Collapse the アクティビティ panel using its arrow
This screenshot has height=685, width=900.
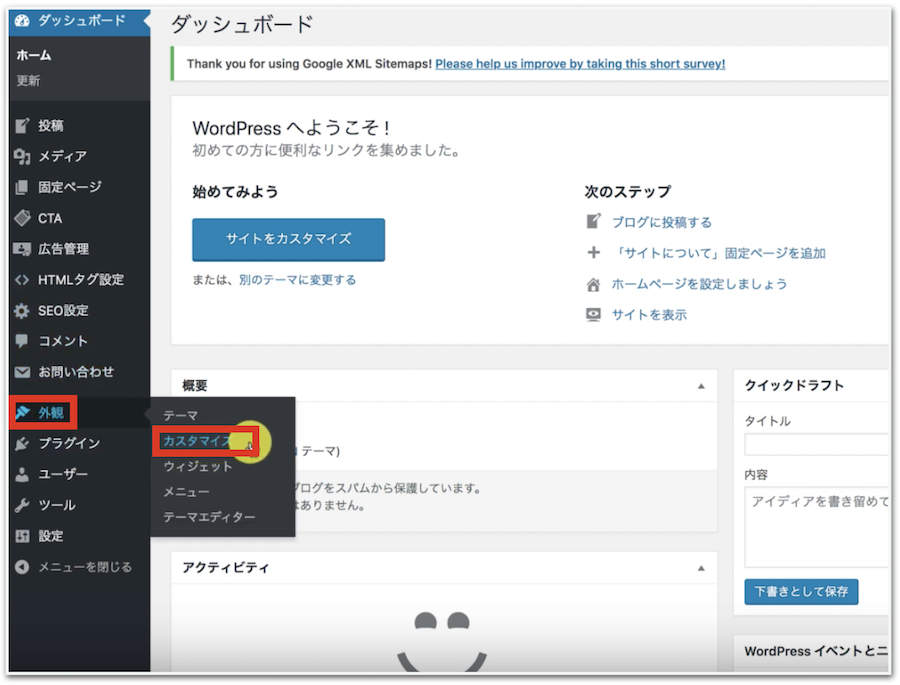(700, 568)
